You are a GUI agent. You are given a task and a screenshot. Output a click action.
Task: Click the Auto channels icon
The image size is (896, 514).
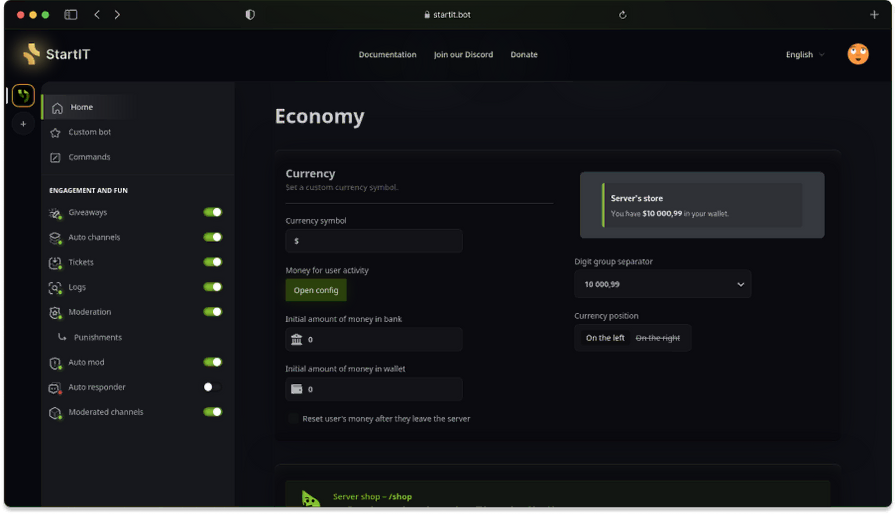(x=55, y=238)
